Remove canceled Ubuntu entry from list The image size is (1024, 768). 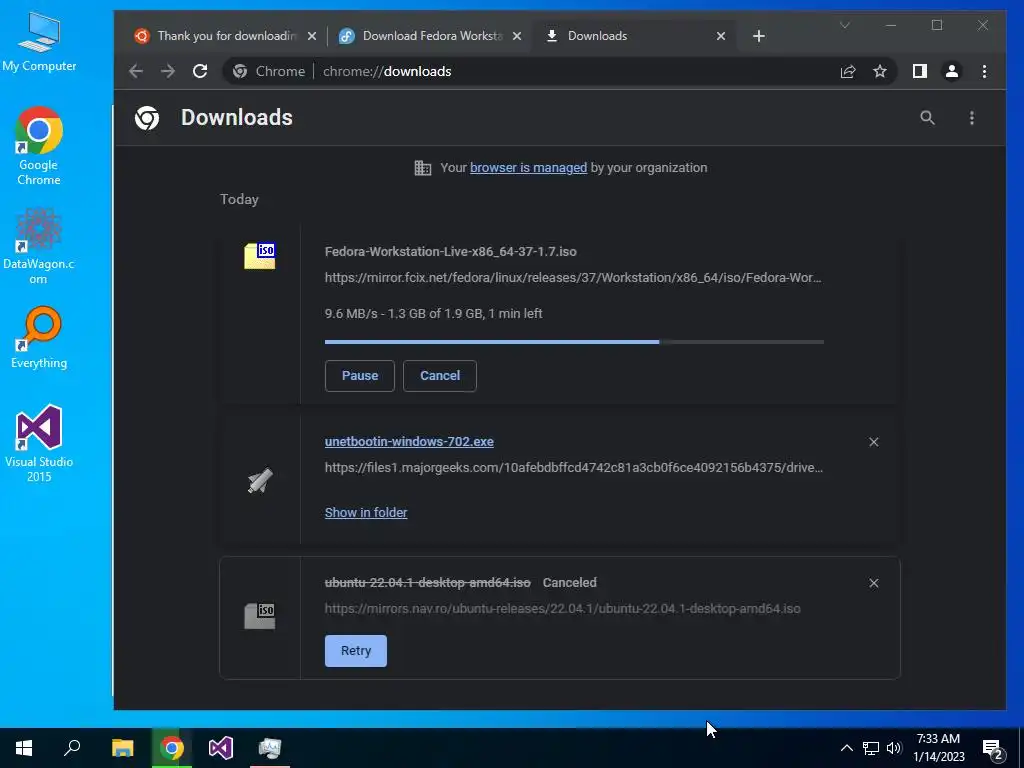click(874, 583)
